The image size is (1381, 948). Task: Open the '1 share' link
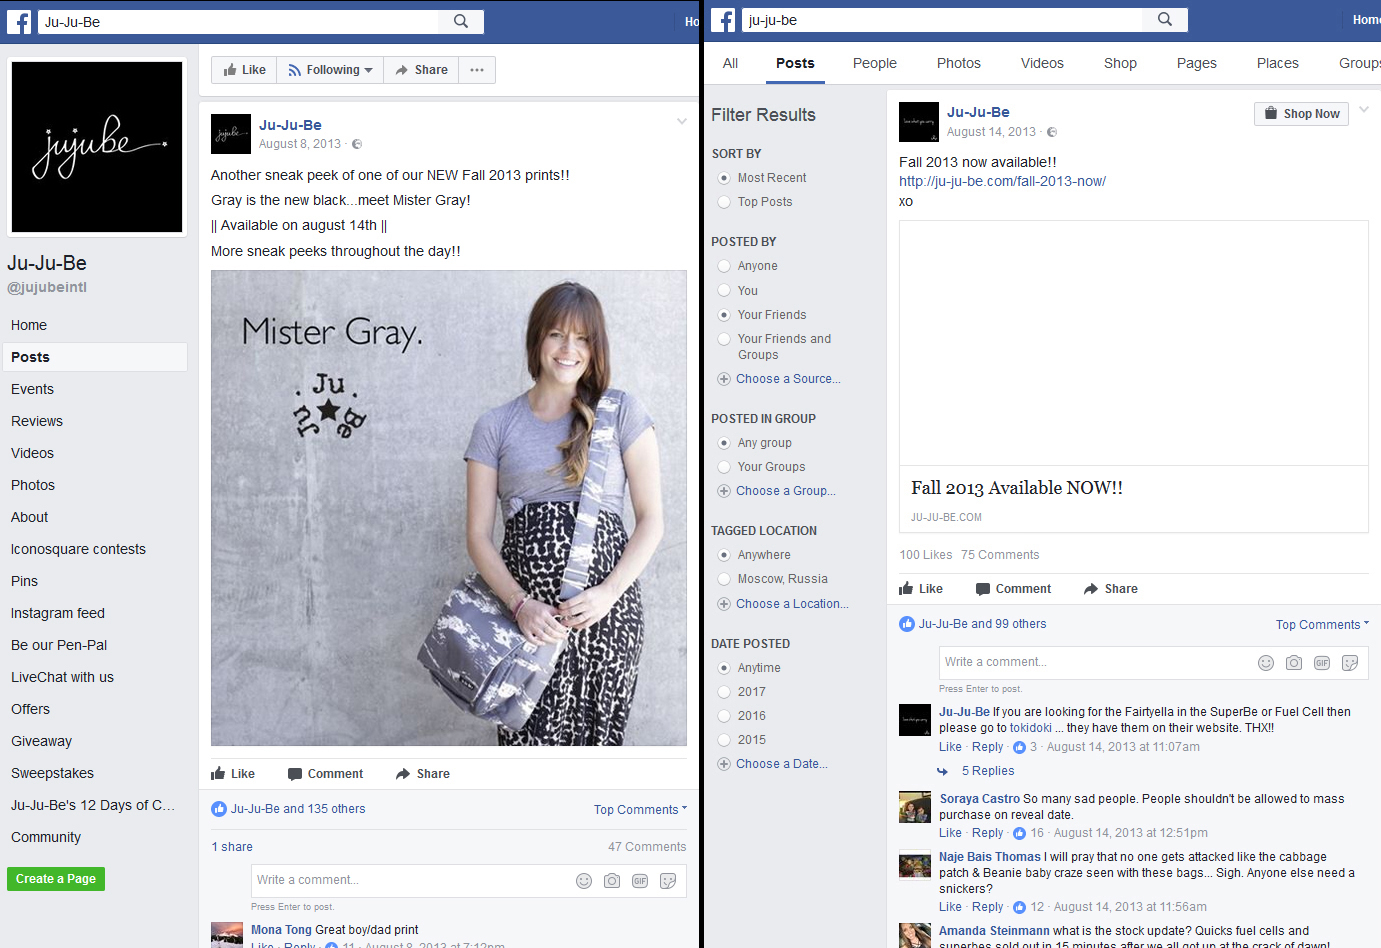(x=232, y=847)
